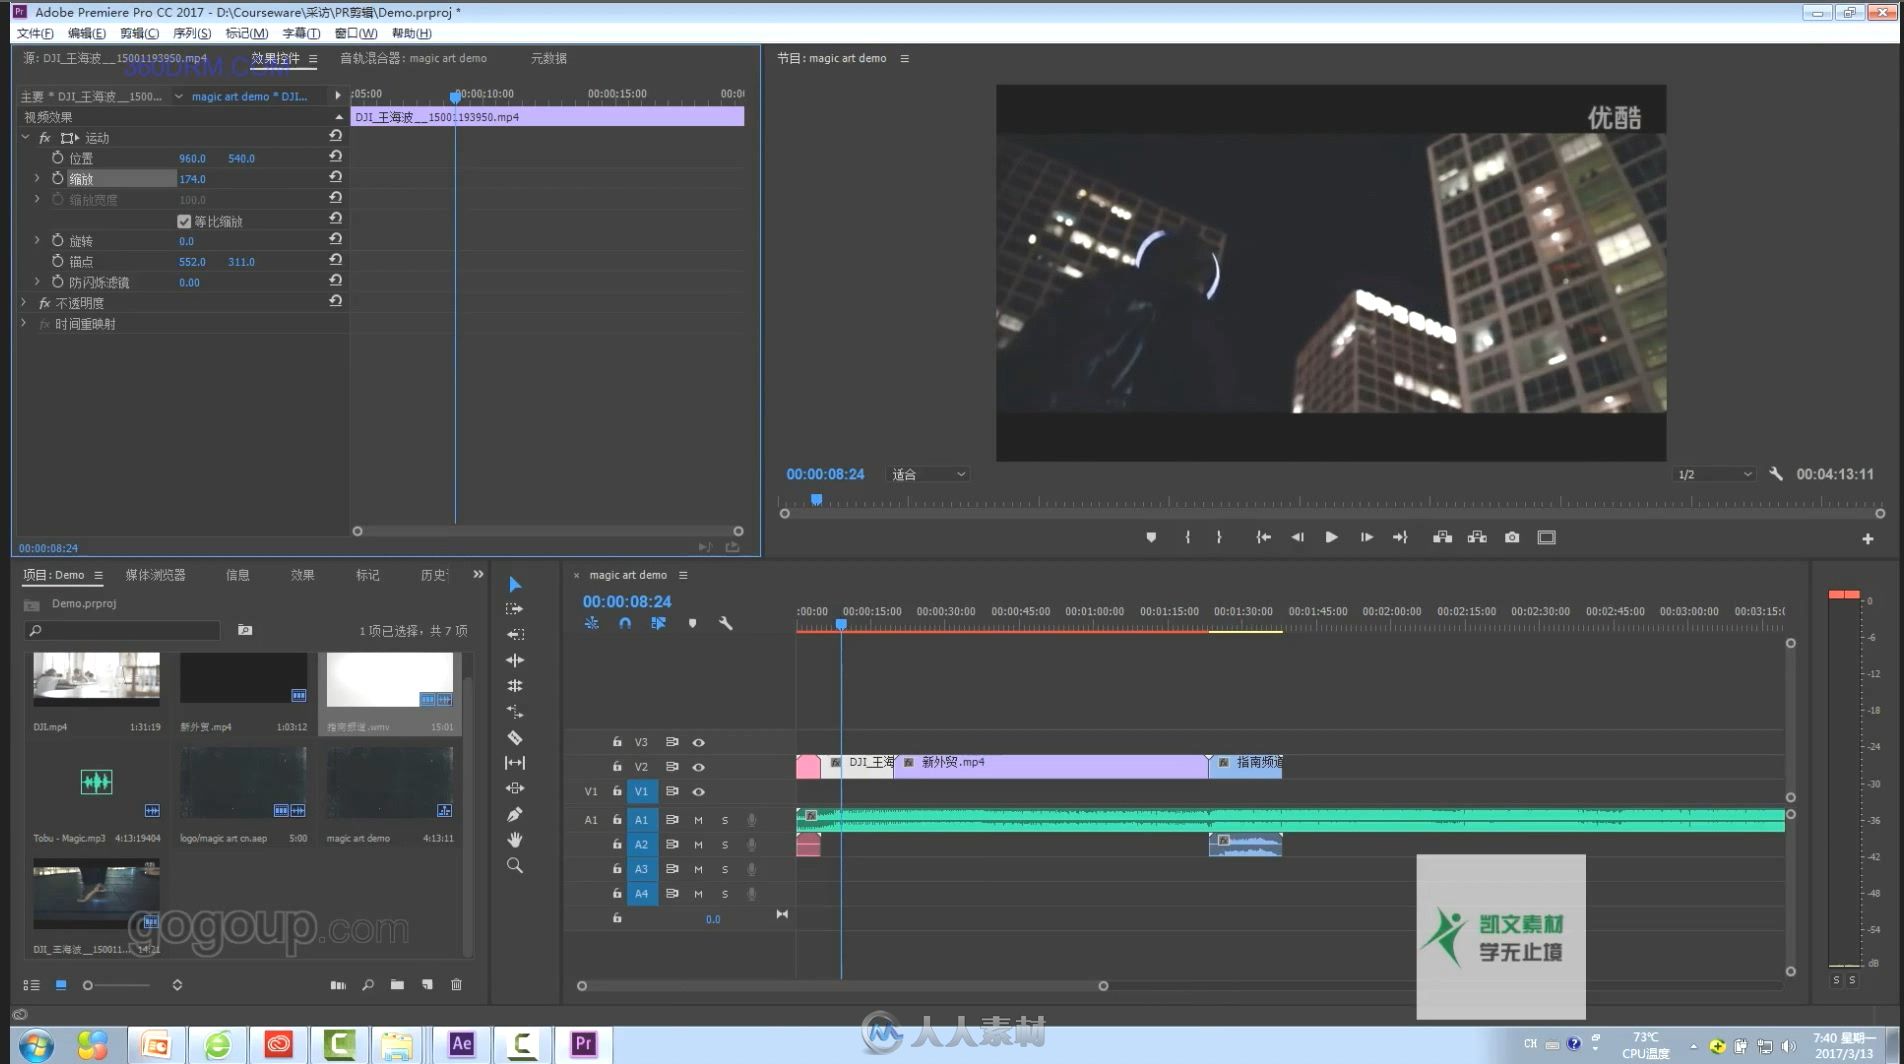Solo audio track A2
1904x1064 pixels.
(x=725, y=845)
